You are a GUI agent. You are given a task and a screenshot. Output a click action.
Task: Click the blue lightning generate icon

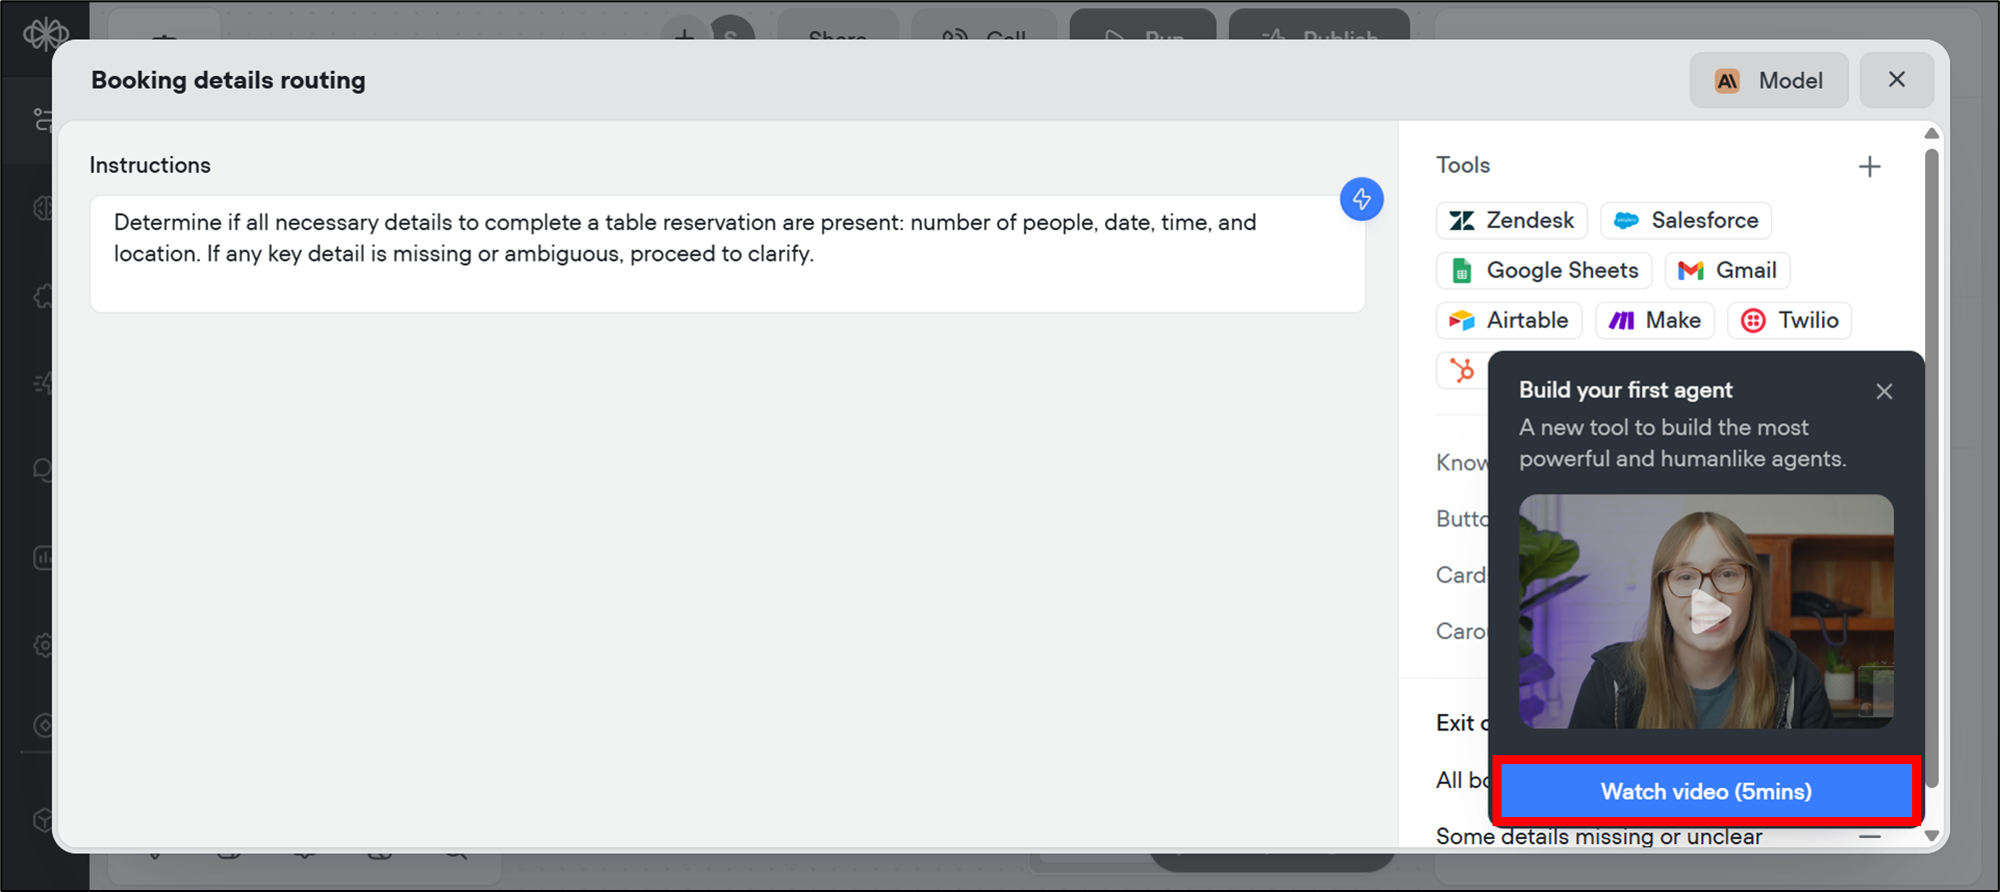pos(1361,199)
